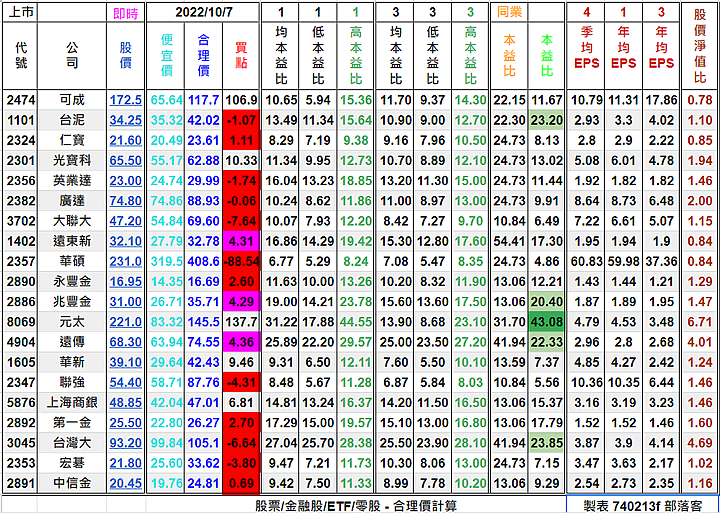Select the magenta 4.31 buy point cell for 遠東新
720x513 pixels.
[x=241, y=241]
